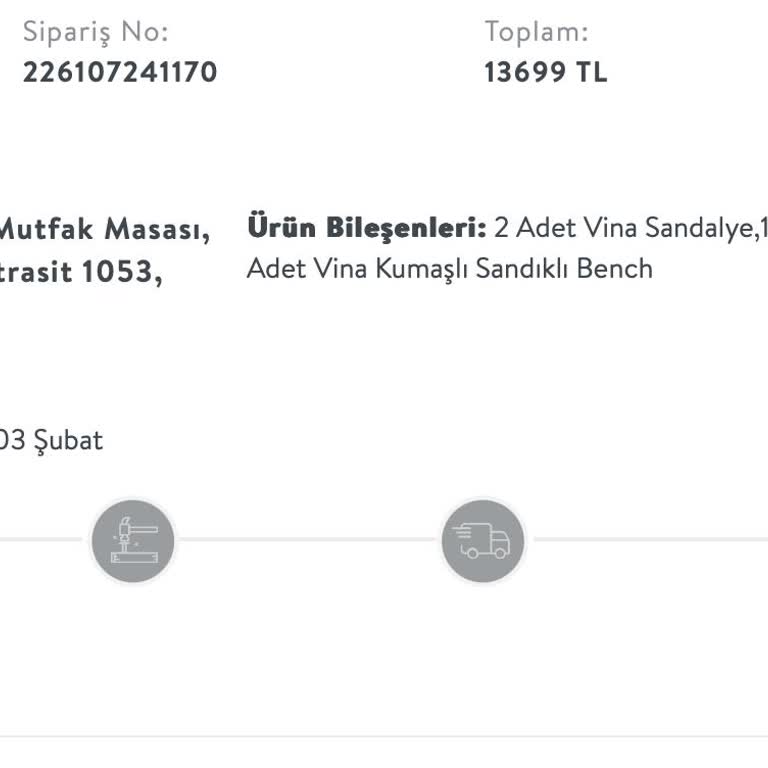
Task: Click progress line right of truck icon
Action: [650, 540]
